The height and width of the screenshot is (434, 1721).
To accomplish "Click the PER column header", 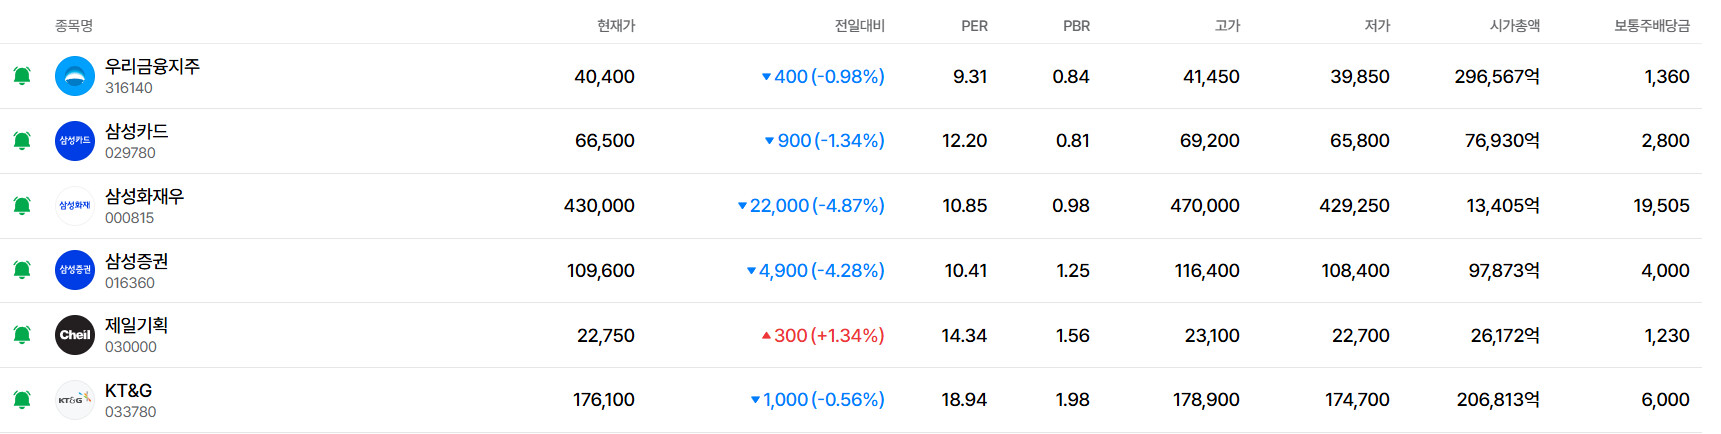I will tap(974, 26).
